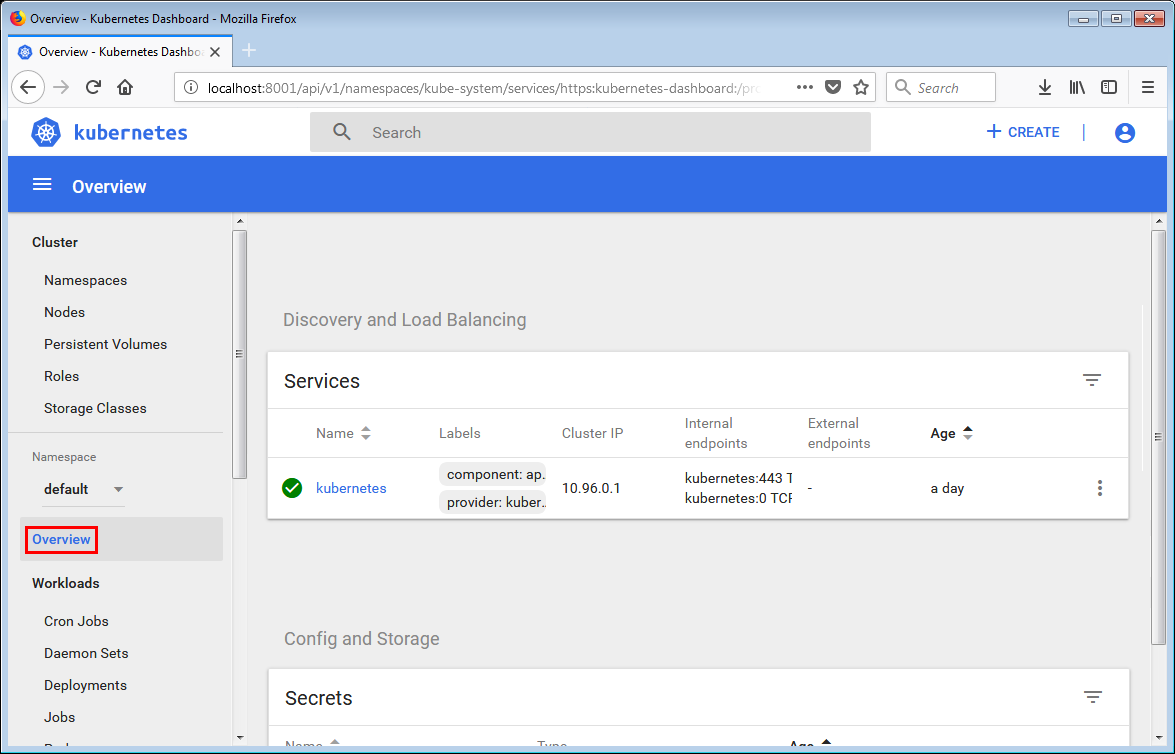Viewport: 1175px width, 754px height.
Task: Click sidebar scrollbar down arrow
Action: [x=240, y=738]
